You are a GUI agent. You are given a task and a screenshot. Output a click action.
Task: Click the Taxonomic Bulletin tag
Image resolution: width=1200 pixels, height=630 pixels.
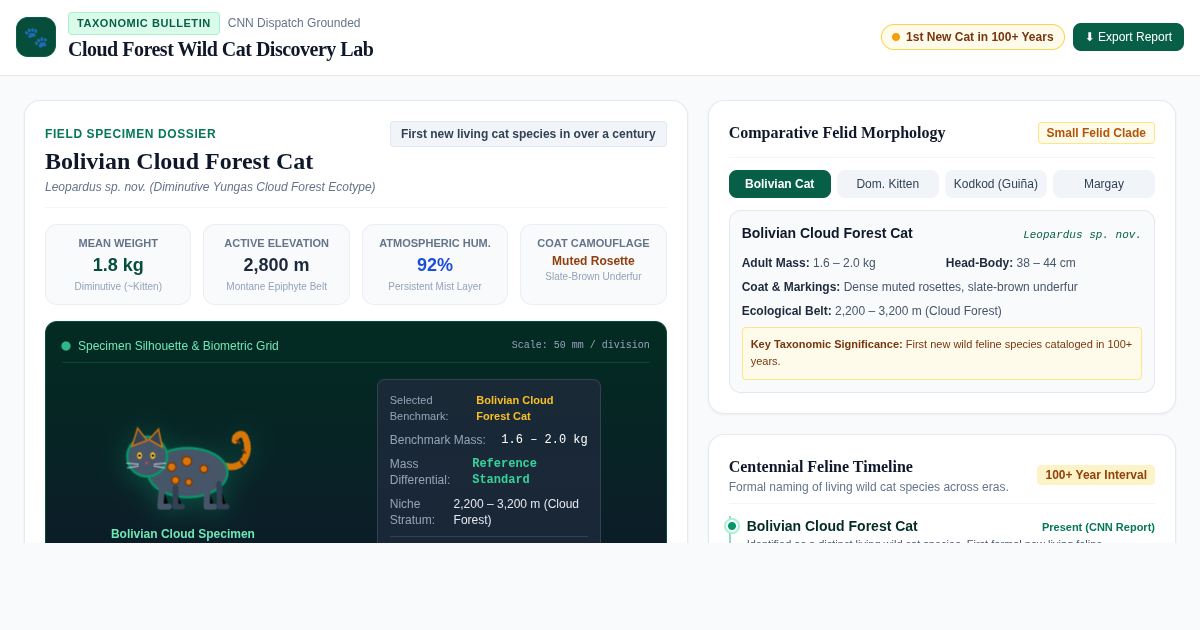pyautogui.click(x=144, y=23)
